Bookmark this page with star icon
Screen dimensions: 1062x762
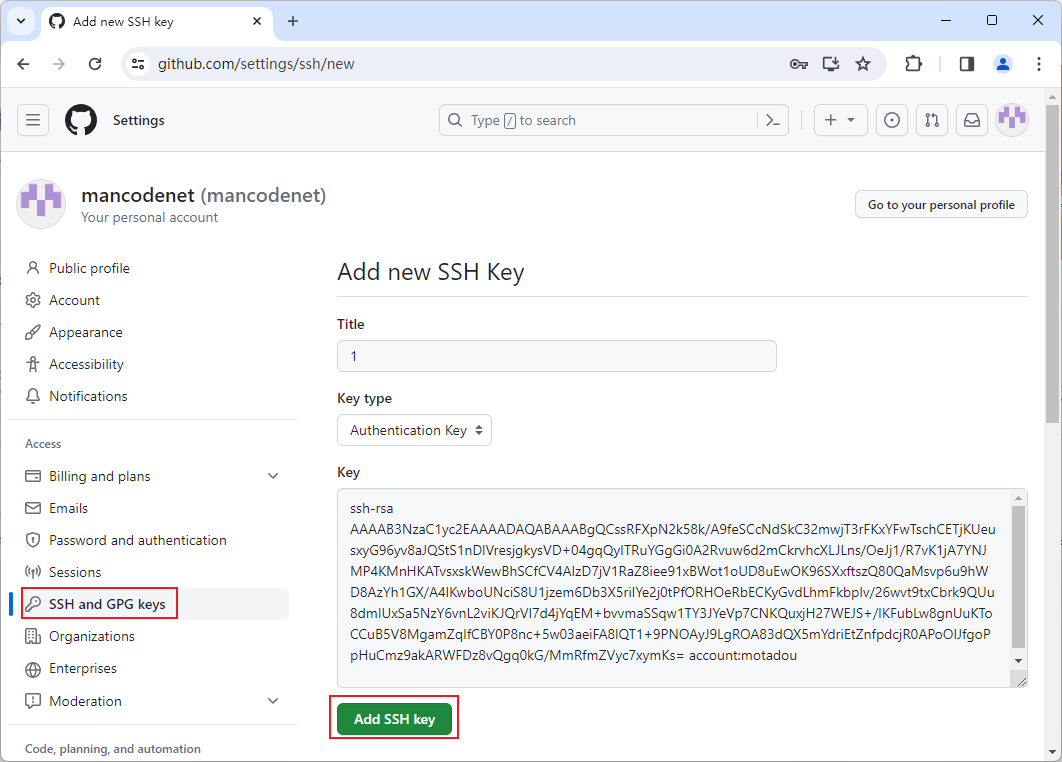(x=863, y=64)
